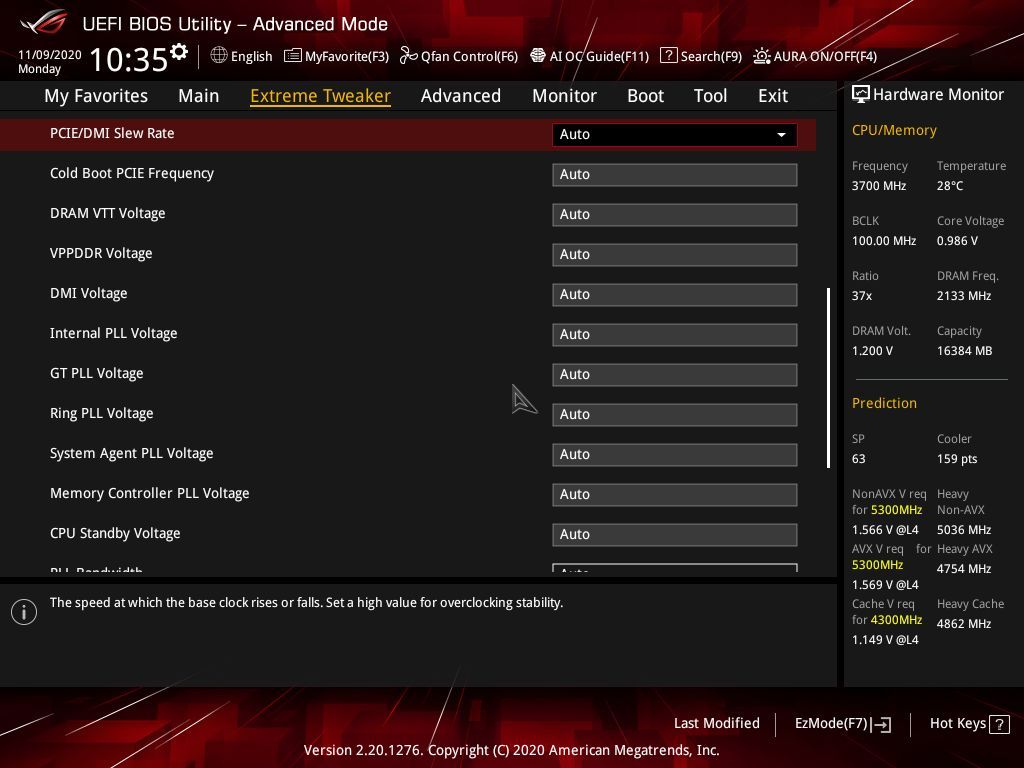1024x768 pixels.
Task: Click the EzMode exit arrow icon
Action: tap(881, 724)
